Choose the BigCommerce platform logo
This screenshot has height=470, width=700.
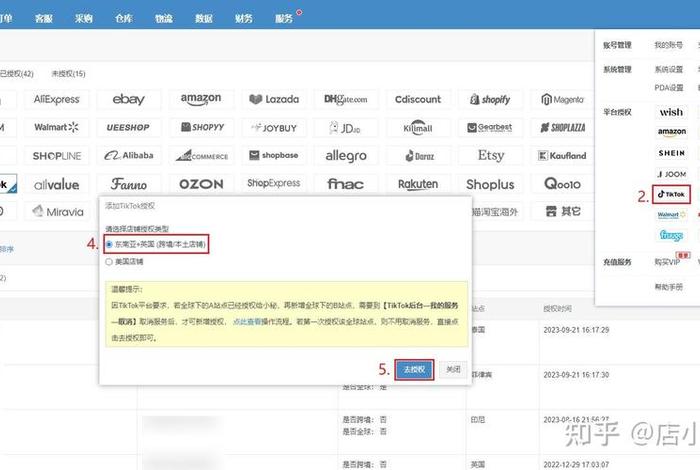pyautogui.click(x=201, y=156)
